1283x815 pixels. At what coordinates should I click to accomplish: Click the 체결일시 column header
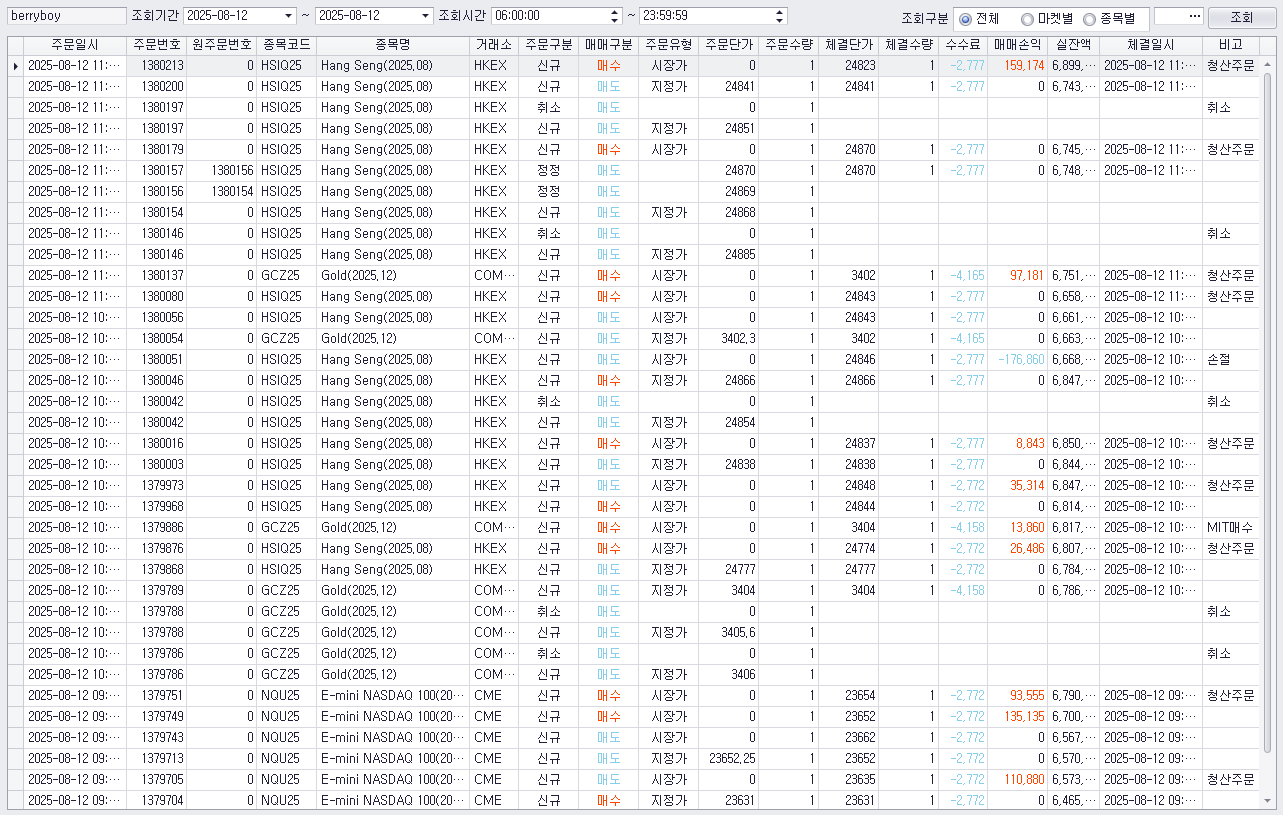click(x=1151, y=45)
